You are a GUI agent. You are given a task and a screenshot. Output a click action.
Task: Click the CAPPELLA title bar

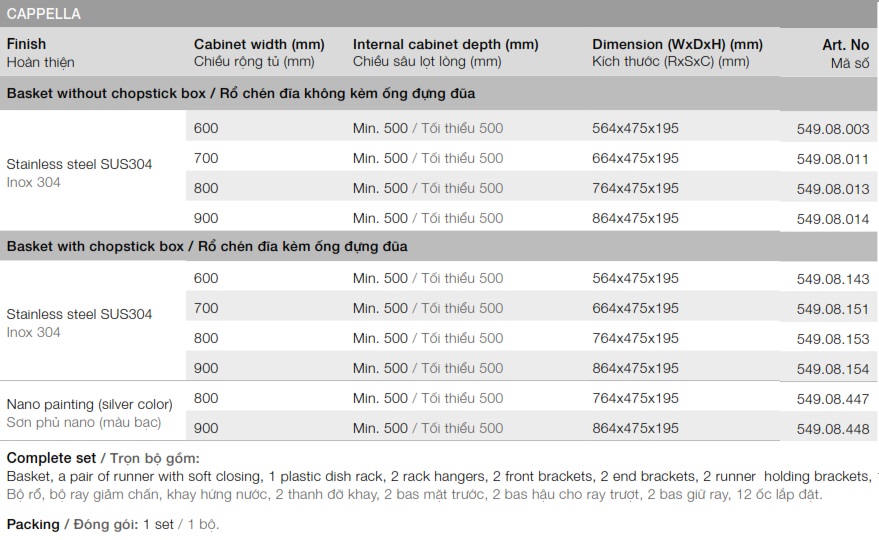click(x=44, y=14)
